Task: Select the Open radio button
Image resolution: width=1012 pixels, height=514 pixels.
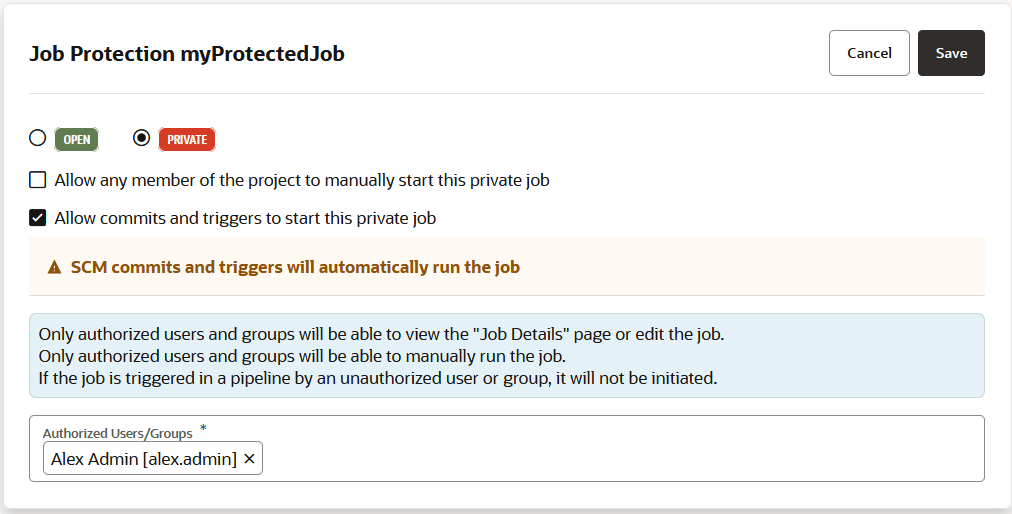Action: tap(38, 138)
